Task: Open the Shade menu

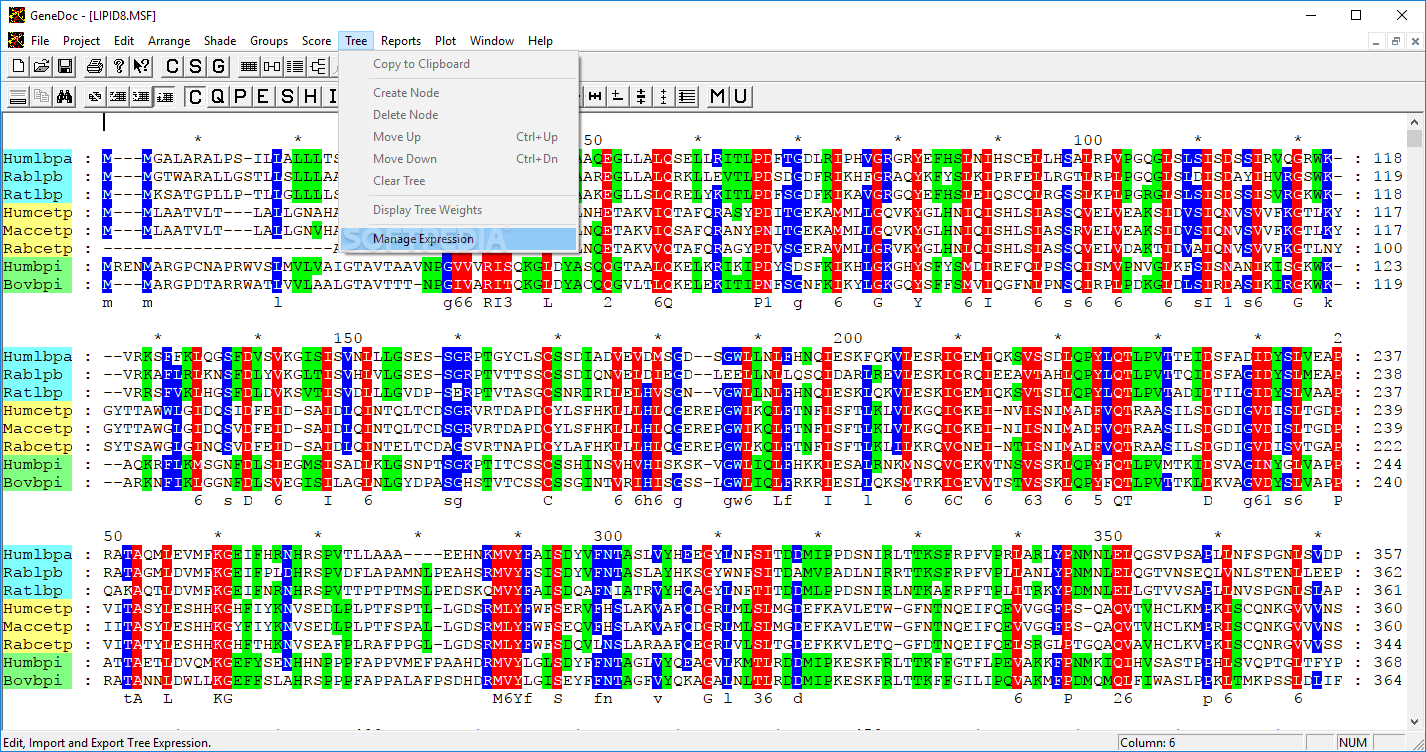Action: click(x=220, y=41)
